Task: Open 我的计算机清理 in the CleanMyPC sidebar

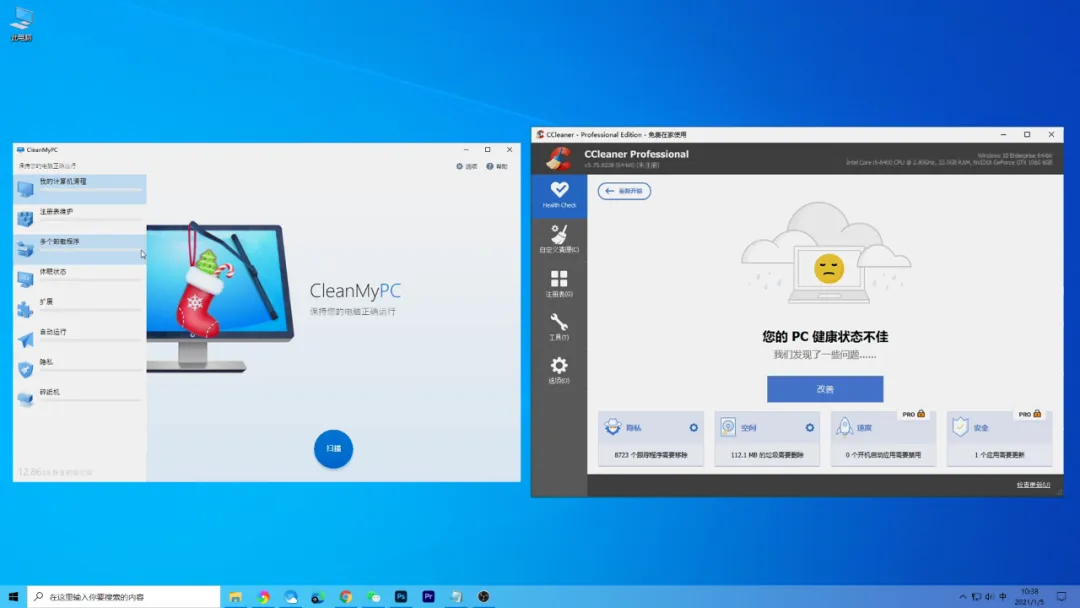Action: pos(79,189)
